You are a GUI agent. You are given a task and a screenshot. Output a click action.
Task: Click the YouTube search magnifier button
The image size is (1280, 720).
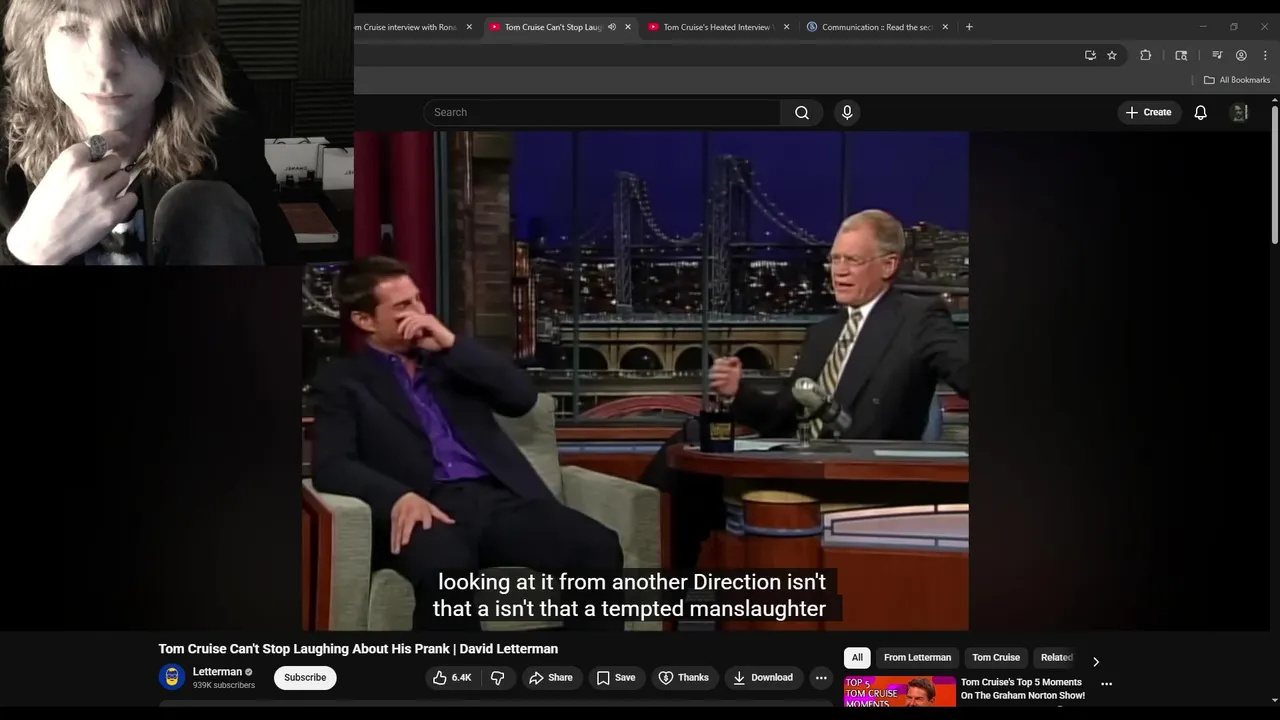point(802,112)
